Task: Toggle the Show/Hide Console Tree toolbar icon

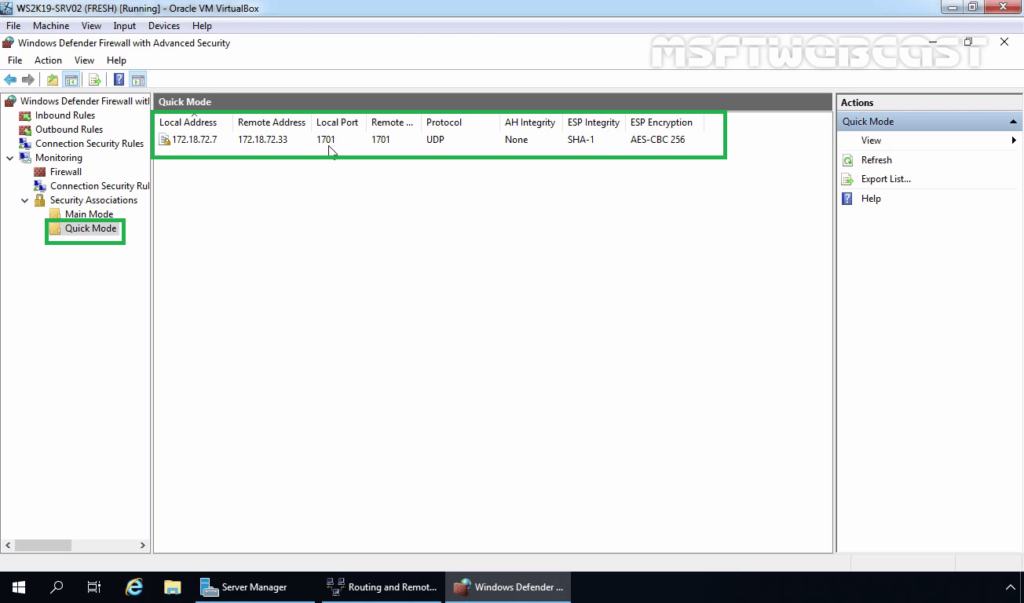Action: (x=71, y=80)
